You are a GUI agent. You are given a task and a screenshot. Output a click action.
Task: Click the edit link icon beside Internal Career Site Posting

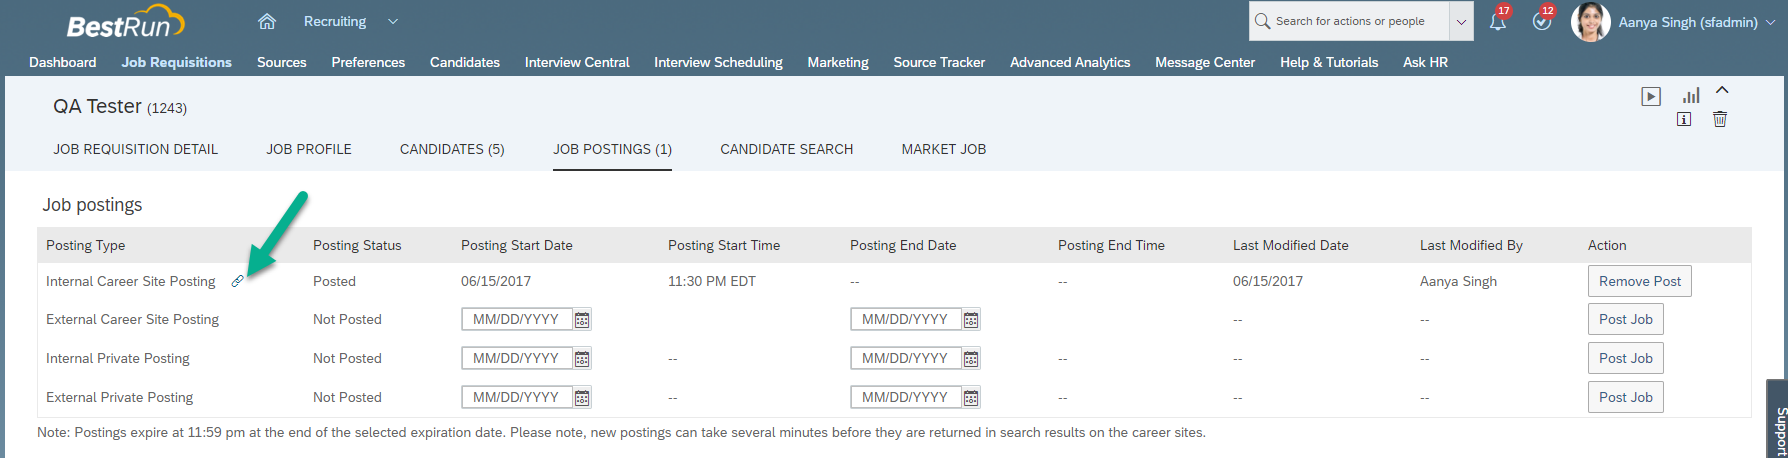click(237, 281)
